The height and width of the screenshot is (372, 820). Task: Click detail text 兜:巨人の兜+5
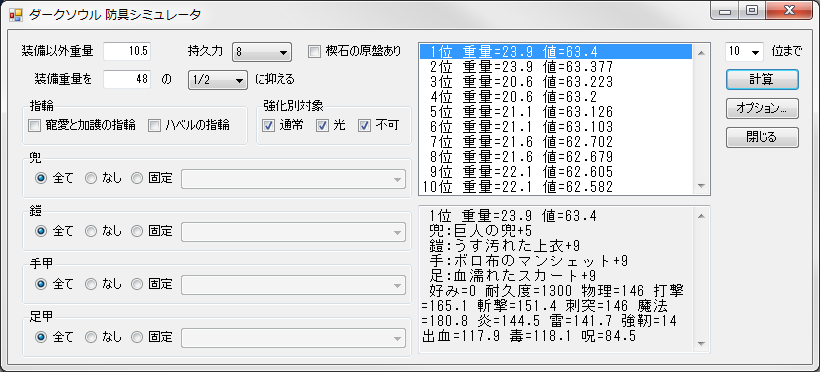(480, 231)
